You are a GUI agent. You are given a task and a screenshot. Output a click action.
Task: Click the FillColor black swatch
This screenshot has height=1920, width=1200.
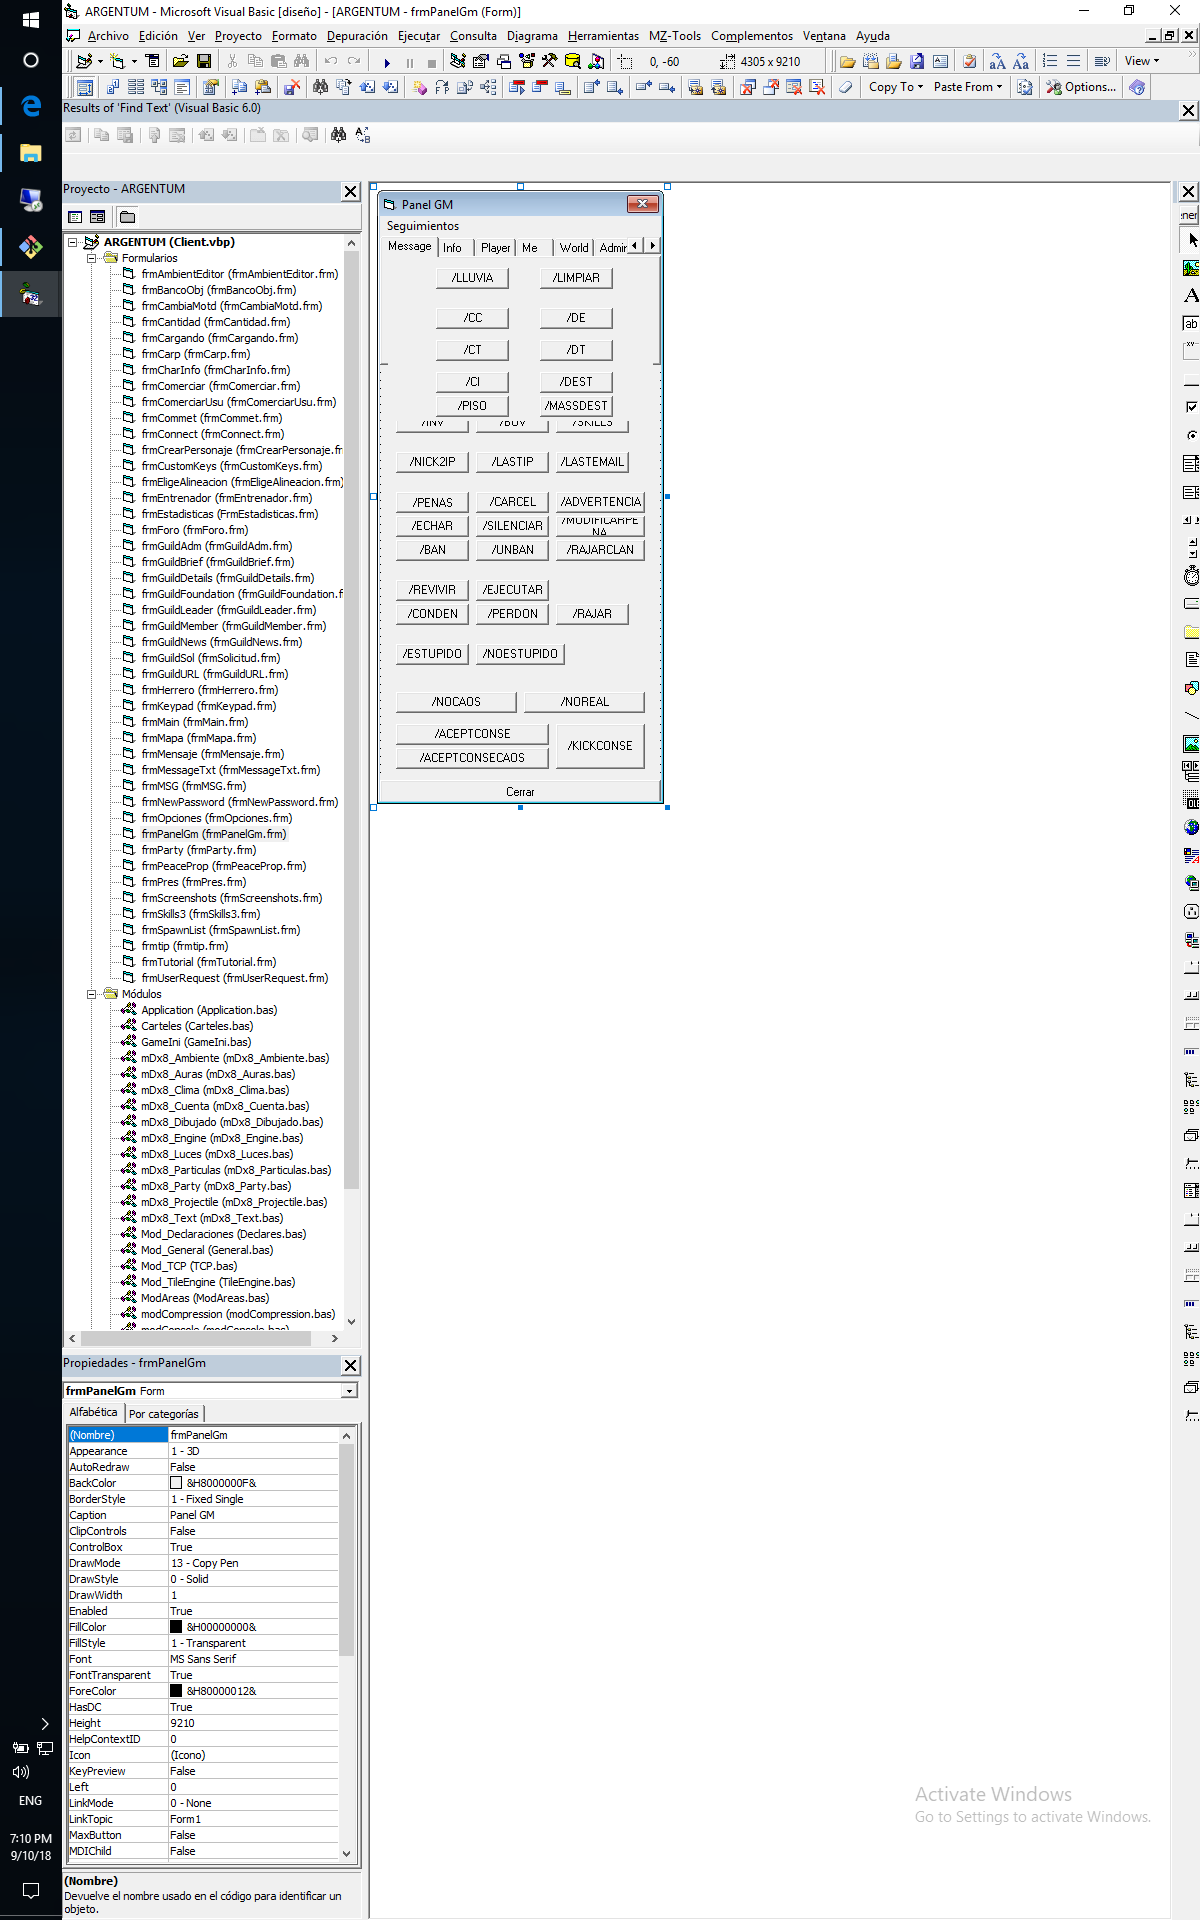click(176, 1627)
